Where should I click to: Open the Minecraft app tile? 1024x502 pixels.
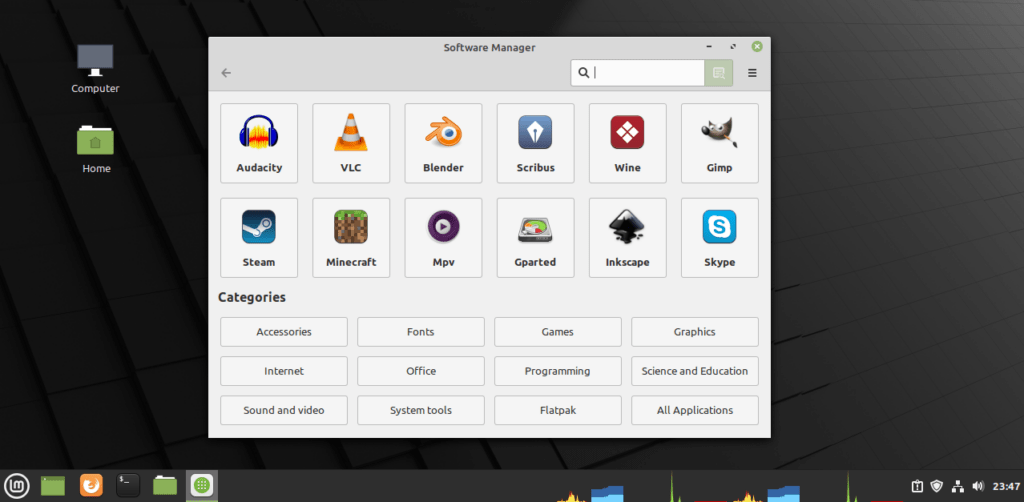click(x=351, y=238)
